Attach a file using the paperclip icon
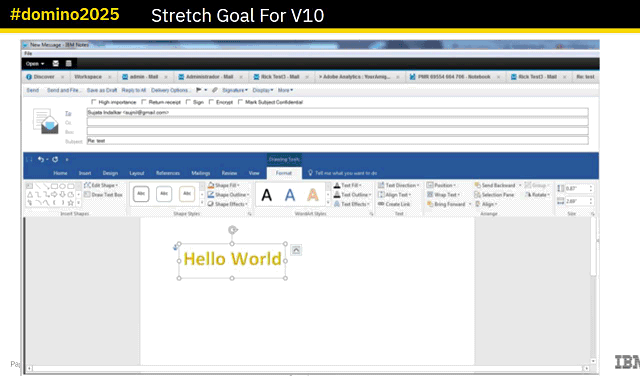 point(215,90)
